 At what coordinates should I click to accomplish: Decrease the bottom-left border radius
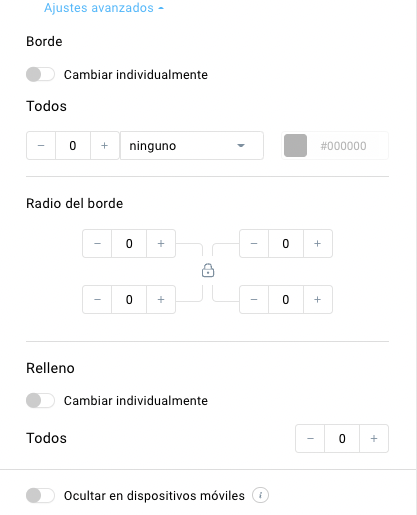pyautogui.click(x=97, y=300)
